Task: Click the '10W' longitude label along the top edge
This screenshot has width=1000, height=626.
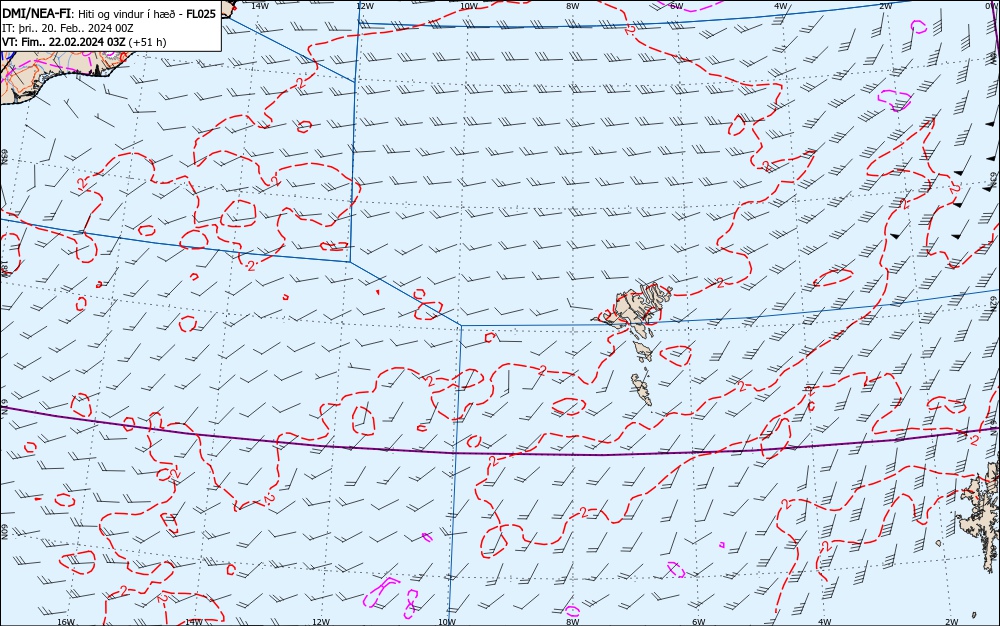Action: 469,6
